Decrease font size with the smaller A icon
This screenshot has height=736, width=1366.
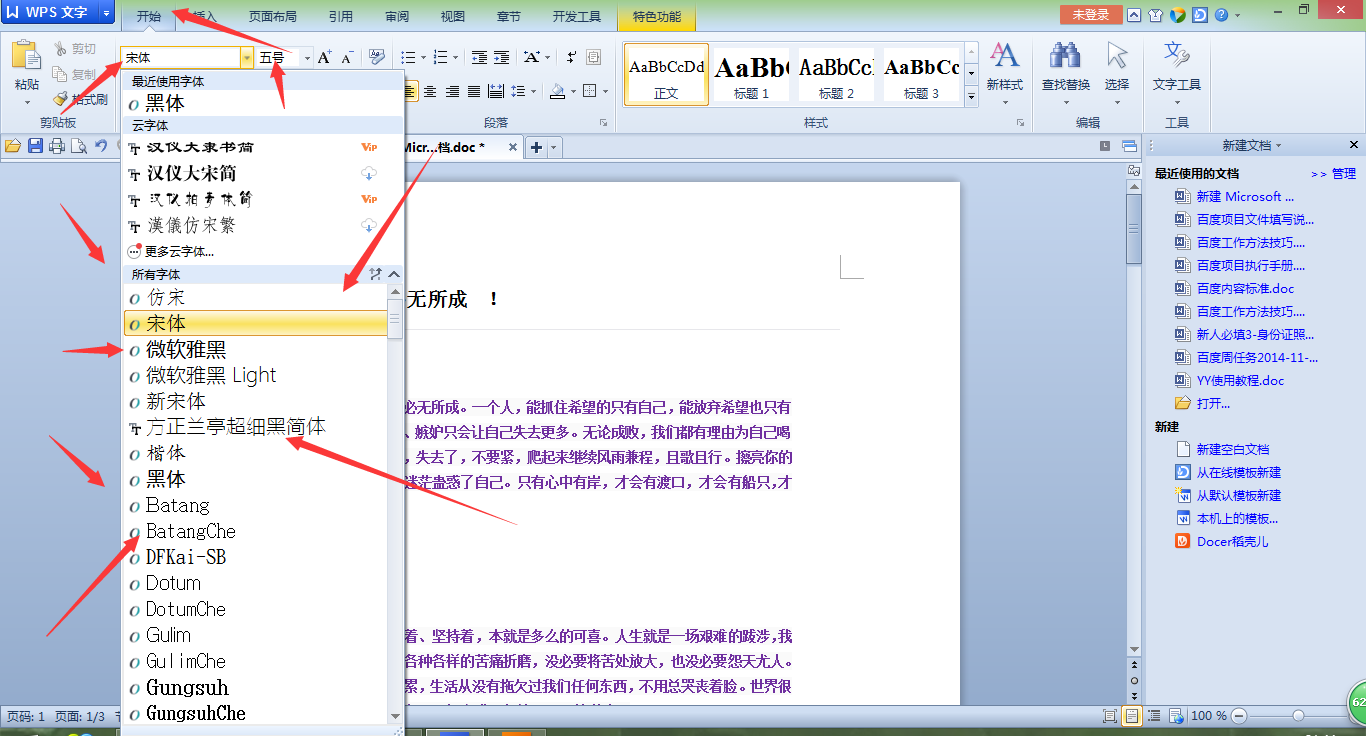point(347,58)
